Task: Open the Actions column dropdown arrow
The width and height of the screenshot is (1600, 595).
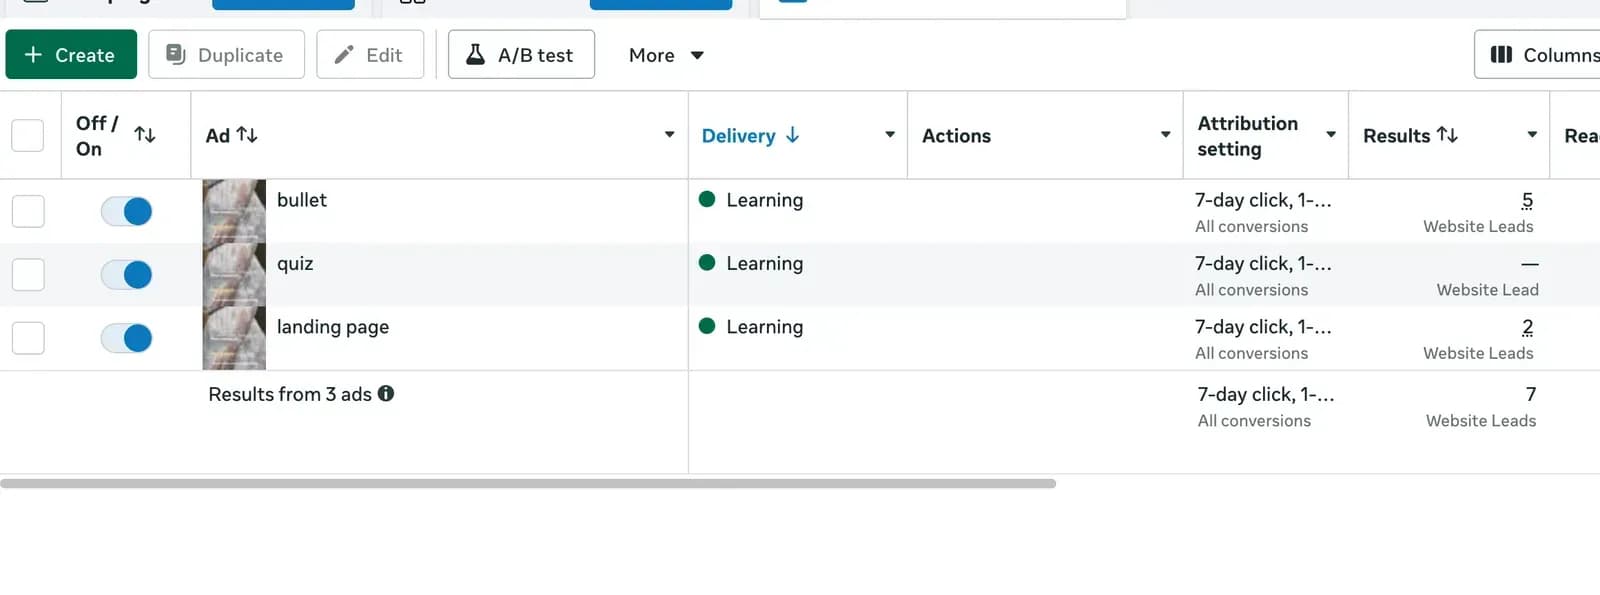Action: tap(1166, 135)
